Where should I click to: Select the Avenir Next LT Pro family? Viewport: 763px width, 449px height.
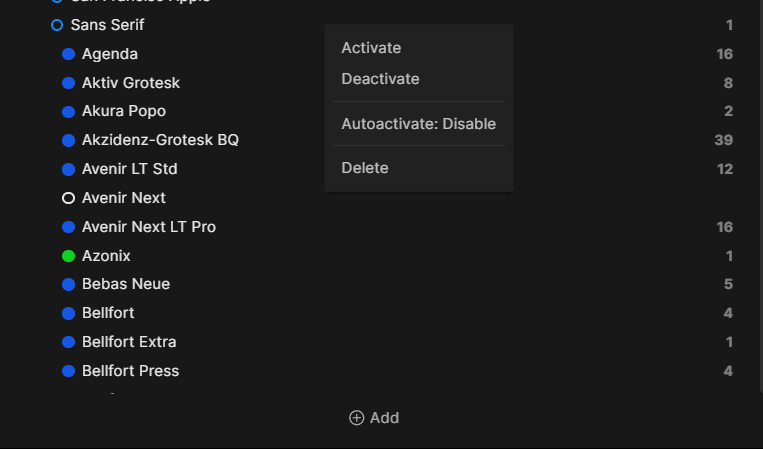tap(148, 227)
